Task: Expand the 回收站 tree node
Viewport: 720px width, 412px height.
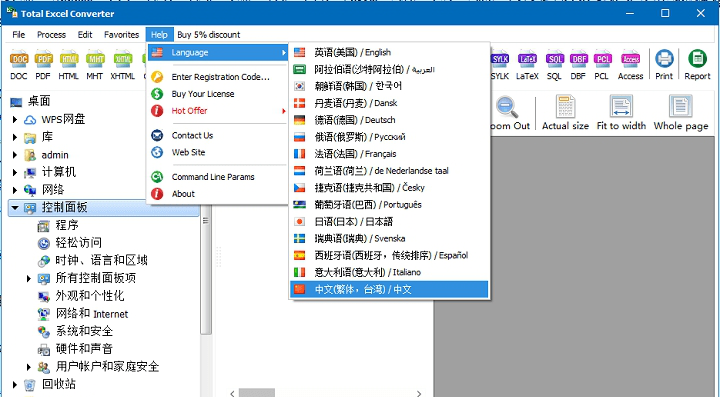Action: point(15,384)
